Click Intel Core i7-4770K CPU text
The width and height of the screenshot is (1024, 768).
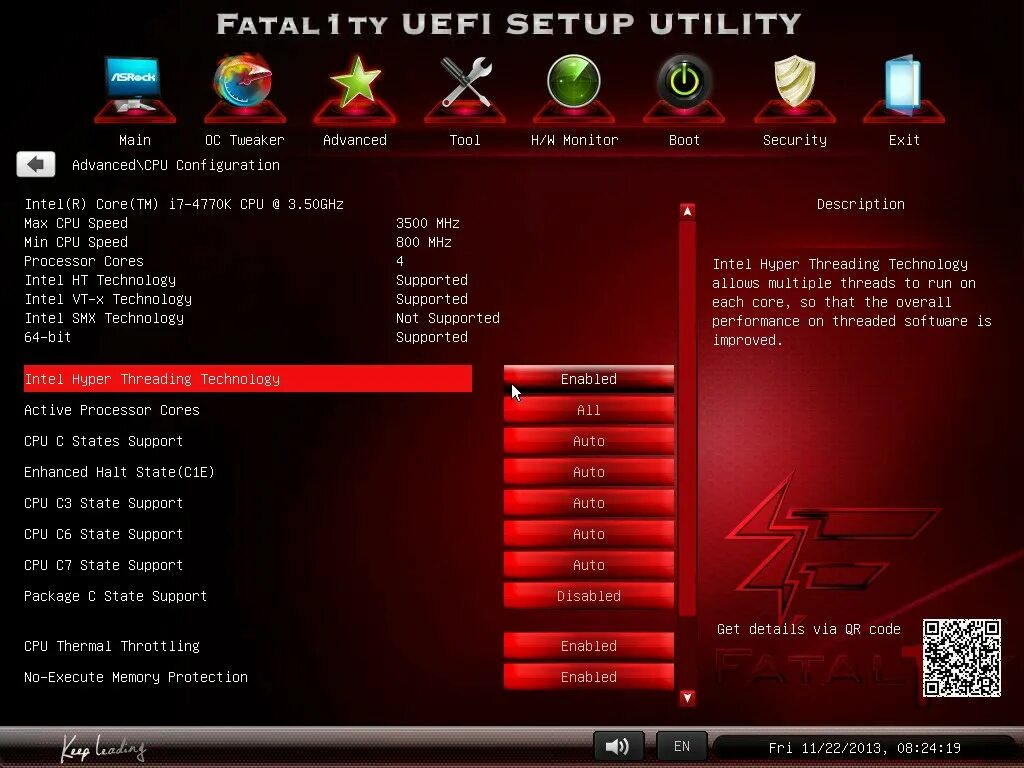[184, 204]
